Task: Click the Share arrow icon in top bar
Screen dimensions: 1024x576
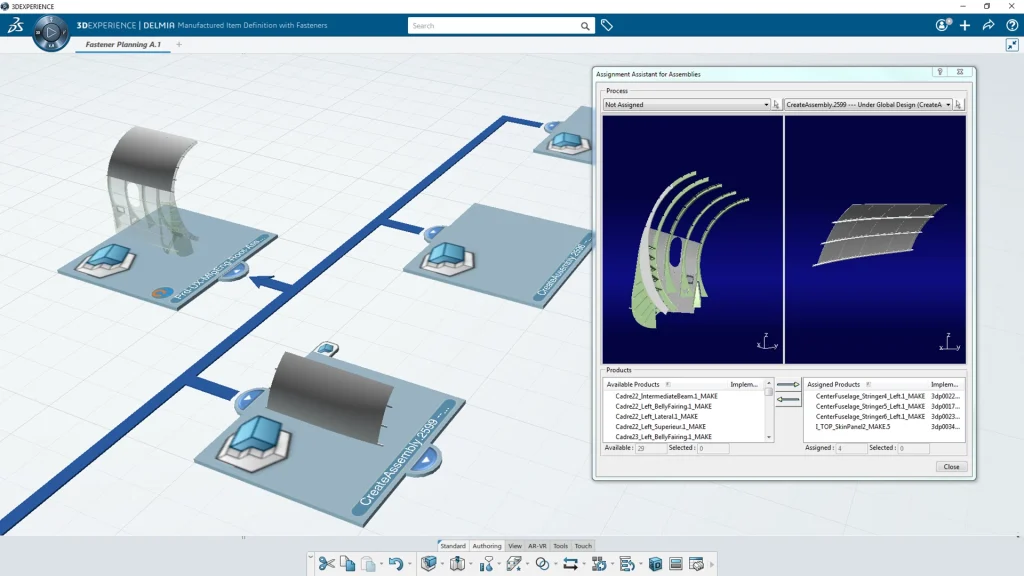Action: pos(988,25)
